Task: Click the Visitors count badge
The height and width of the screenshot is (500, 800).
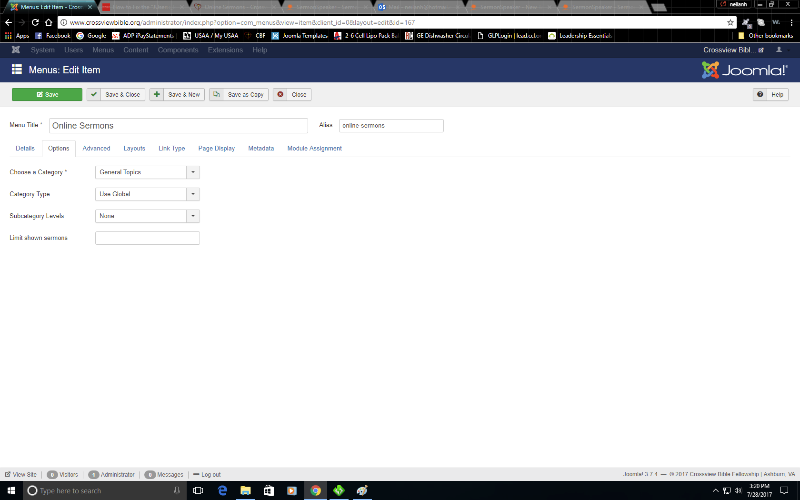Action: pos(52,474)
